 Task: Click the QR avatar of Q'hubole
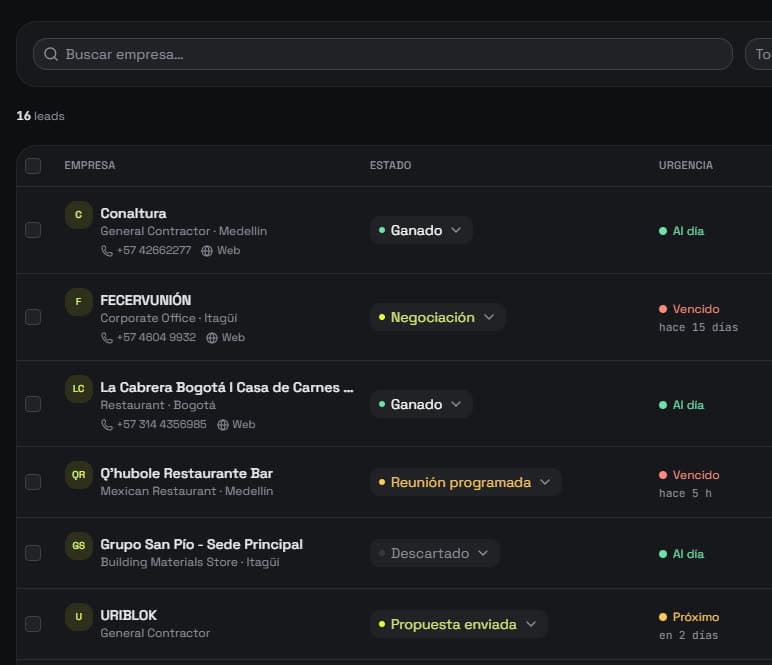coord(79,475)
